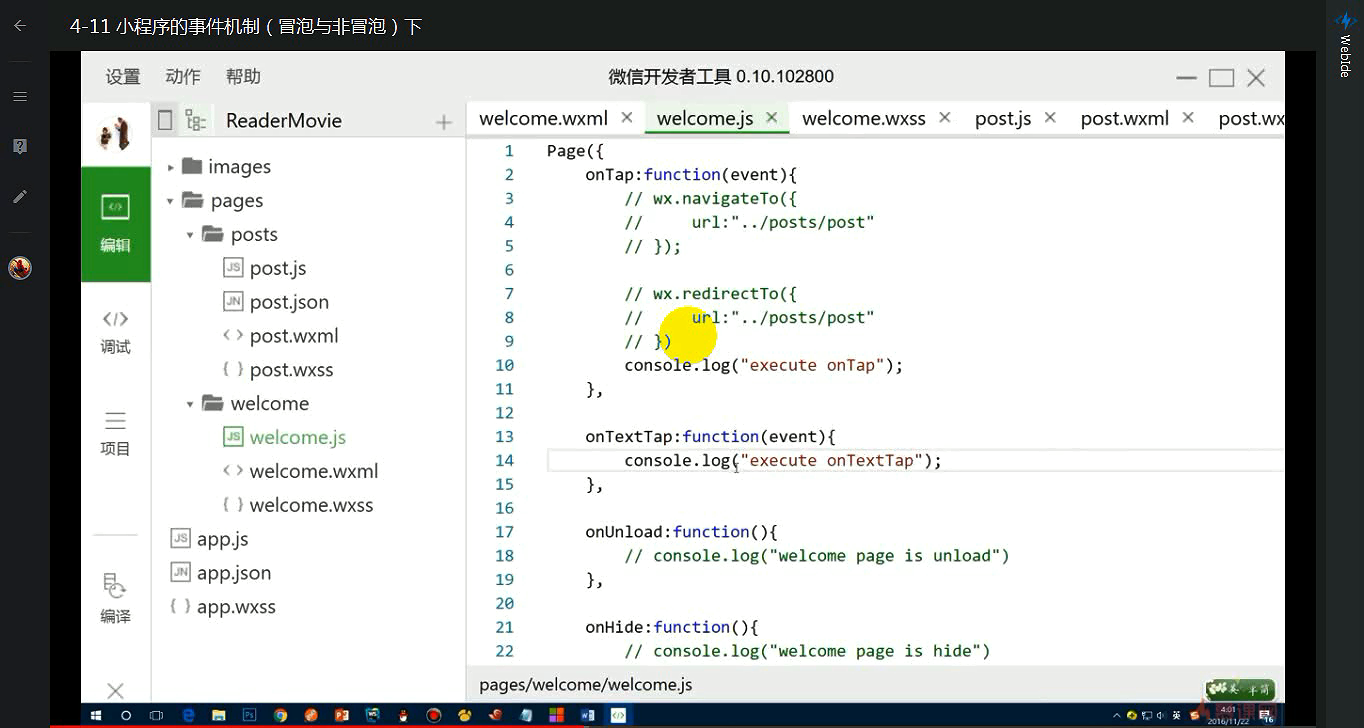Viewport: 1364px width, 728px height.
Task: Open the 编辑 (edit) sidebar panel
Action: click(x=115, y=223)
